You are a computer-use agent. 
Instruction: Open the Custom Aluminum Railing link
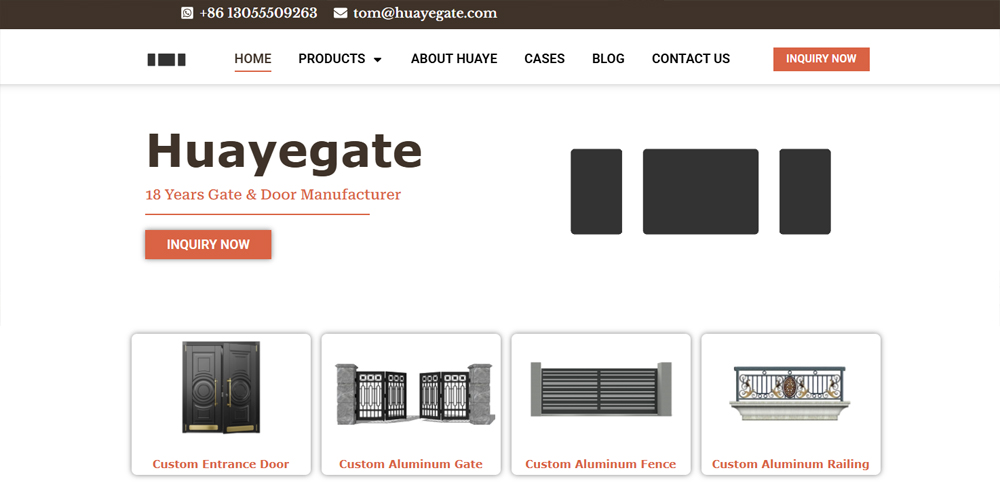tap(791, 464)
